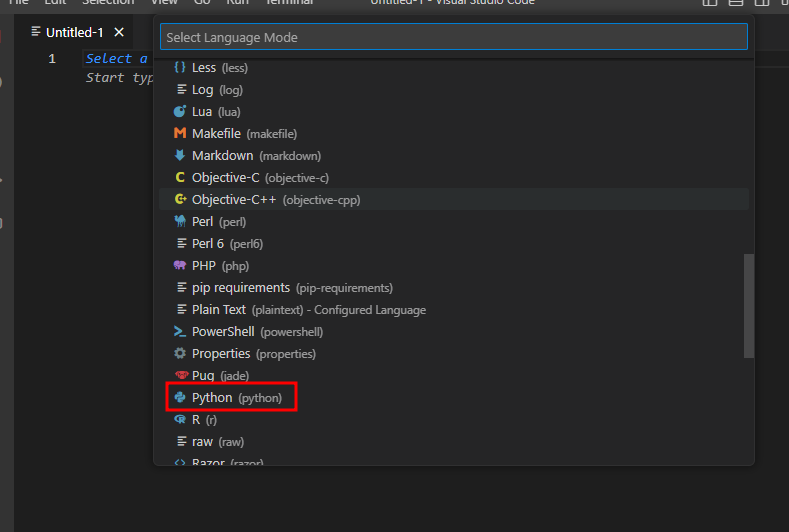Choose raw (raw) language mode
This screenshot has height=532, width=789.
454,441
